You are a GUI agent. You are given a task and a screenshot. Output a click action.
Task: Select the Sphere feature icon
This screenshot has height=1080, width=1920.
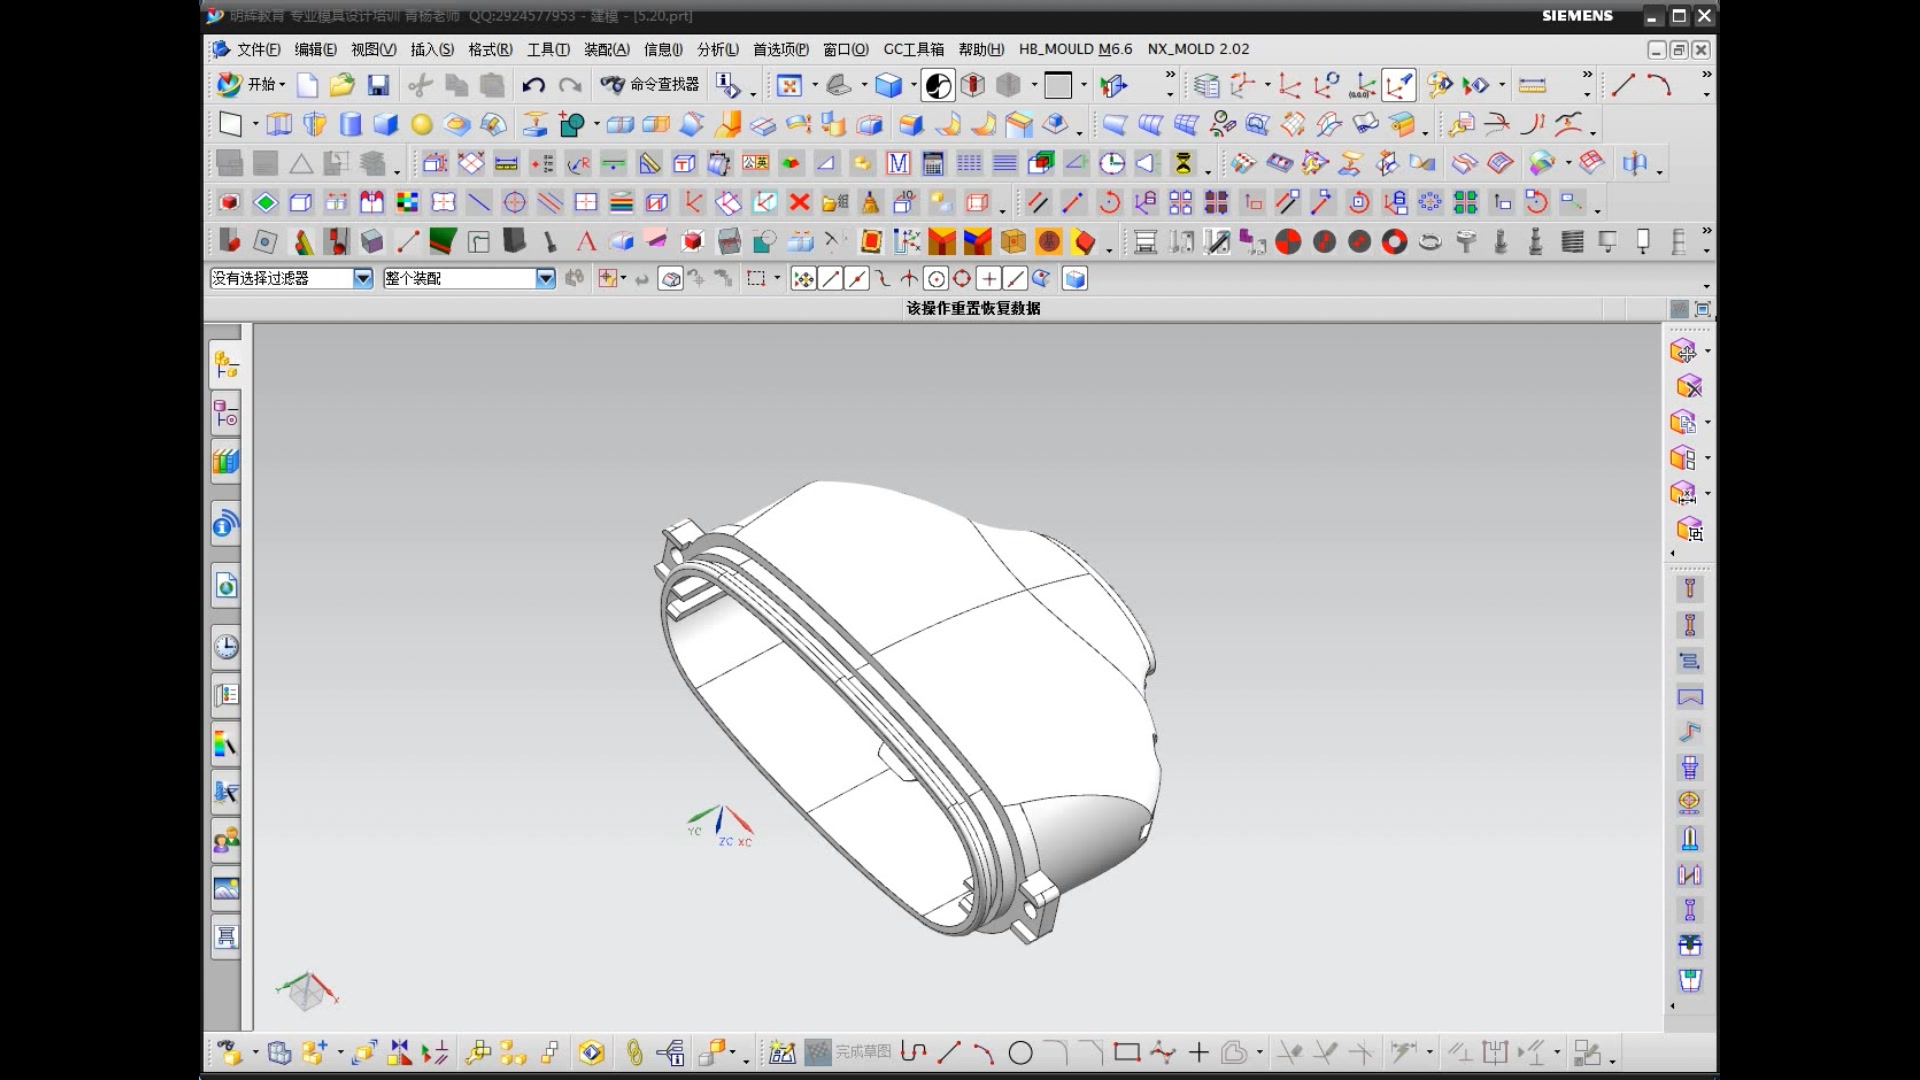click(421, 124)
